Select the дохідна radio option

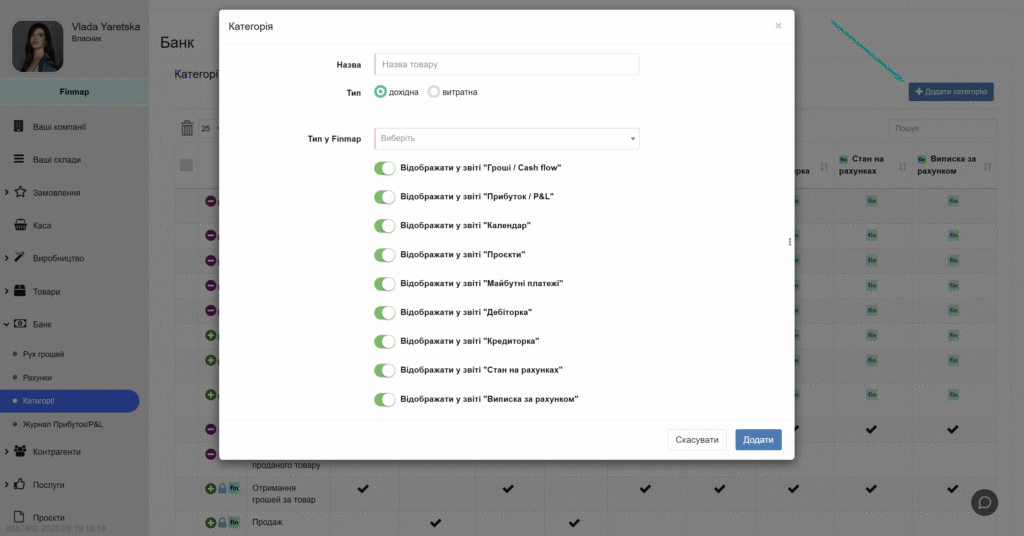click(381, 92)
